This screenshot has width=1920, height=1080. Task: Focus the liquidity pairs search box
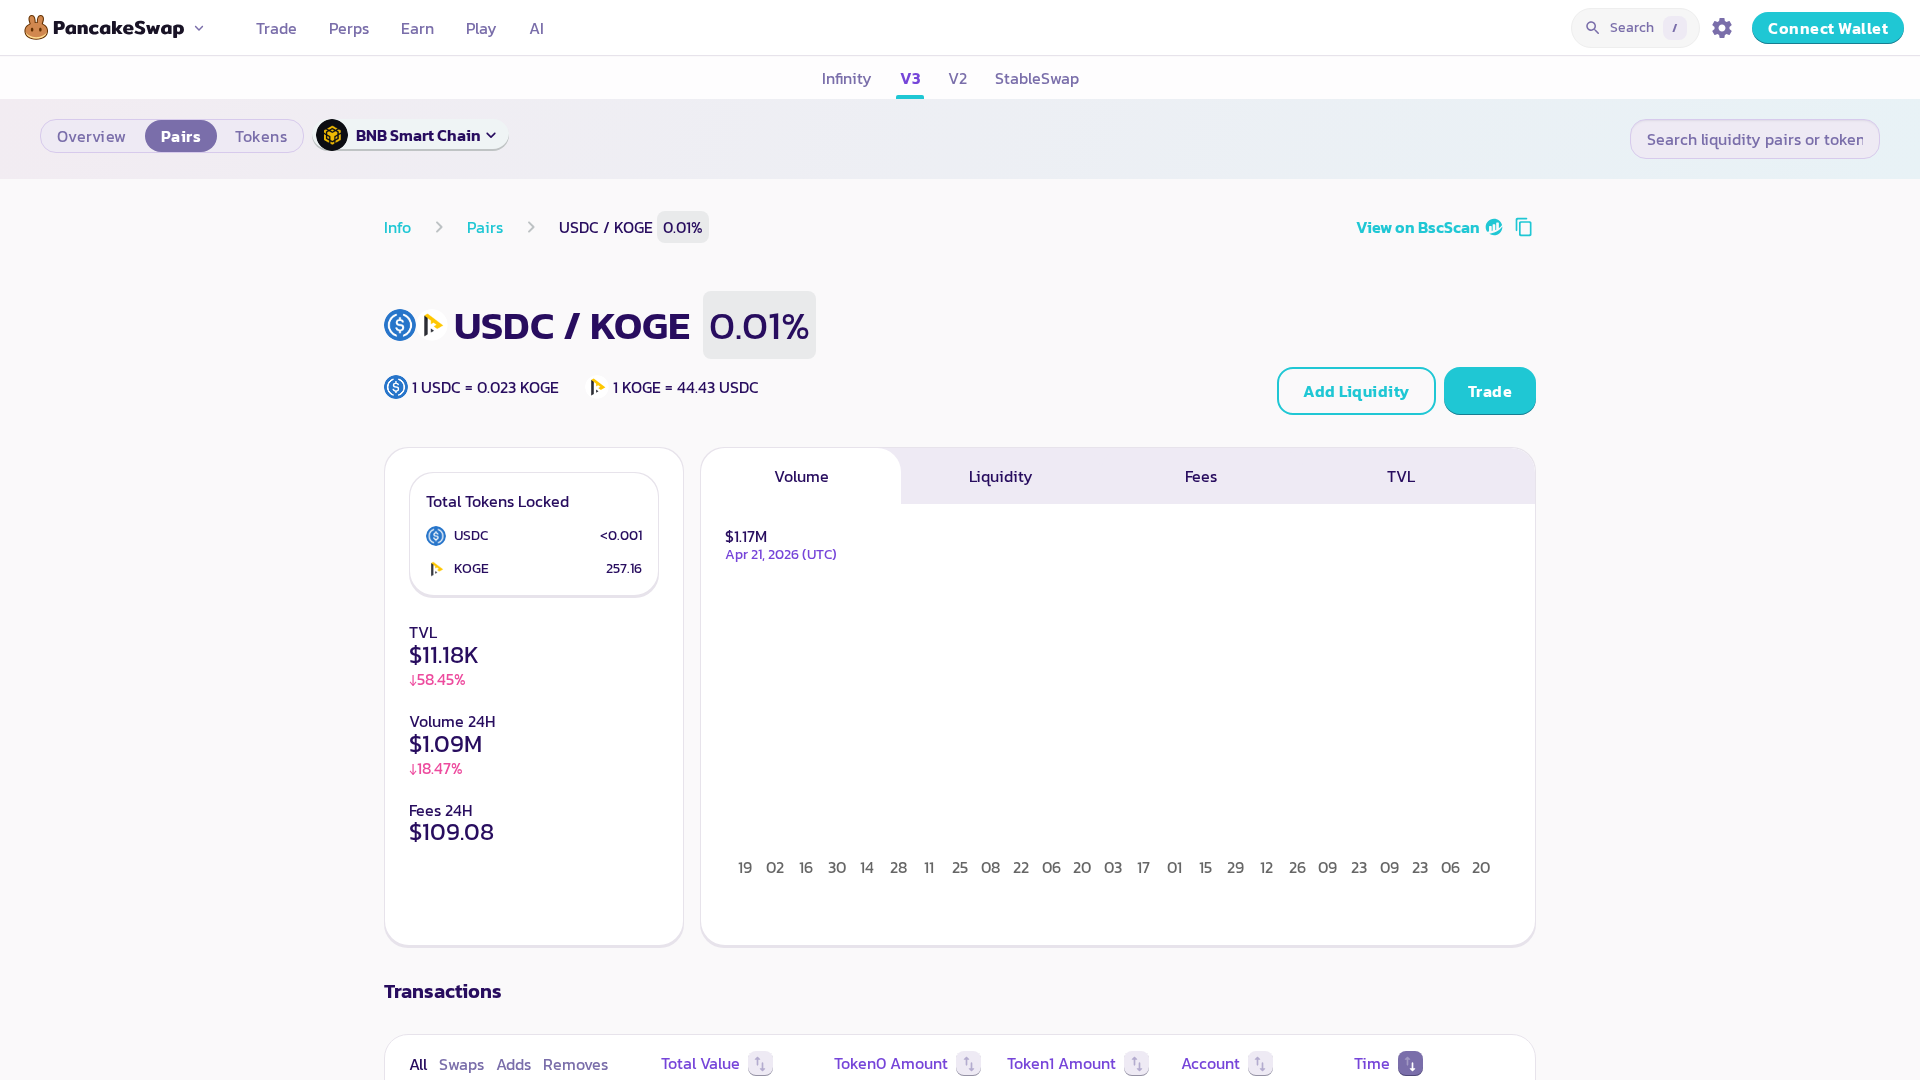pyautogui.click(x=1754, y=139)
